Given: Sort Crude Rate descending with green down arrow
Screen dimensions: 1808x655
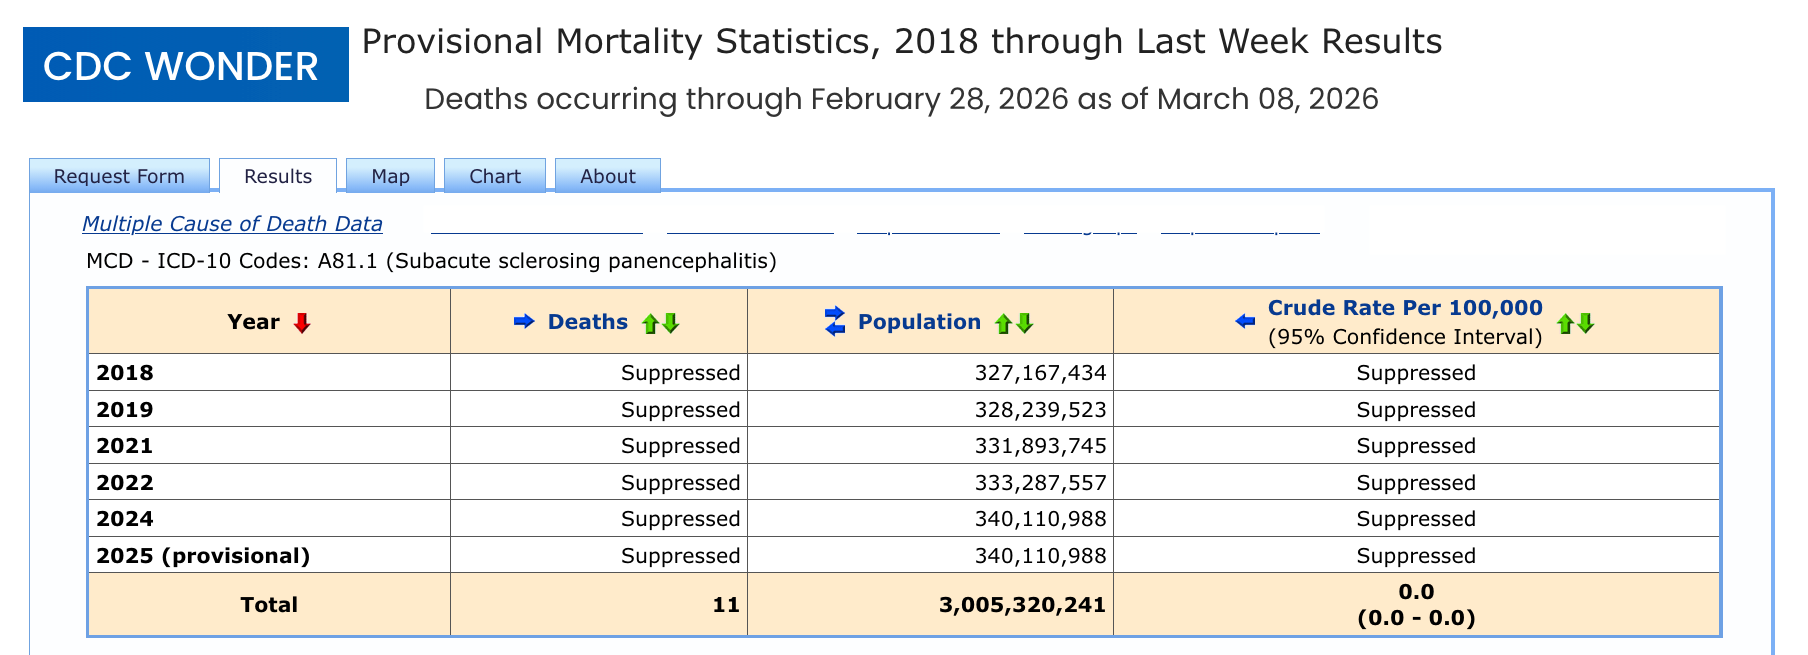Looking at the screenshot, I should click(x=1586, y=323).
